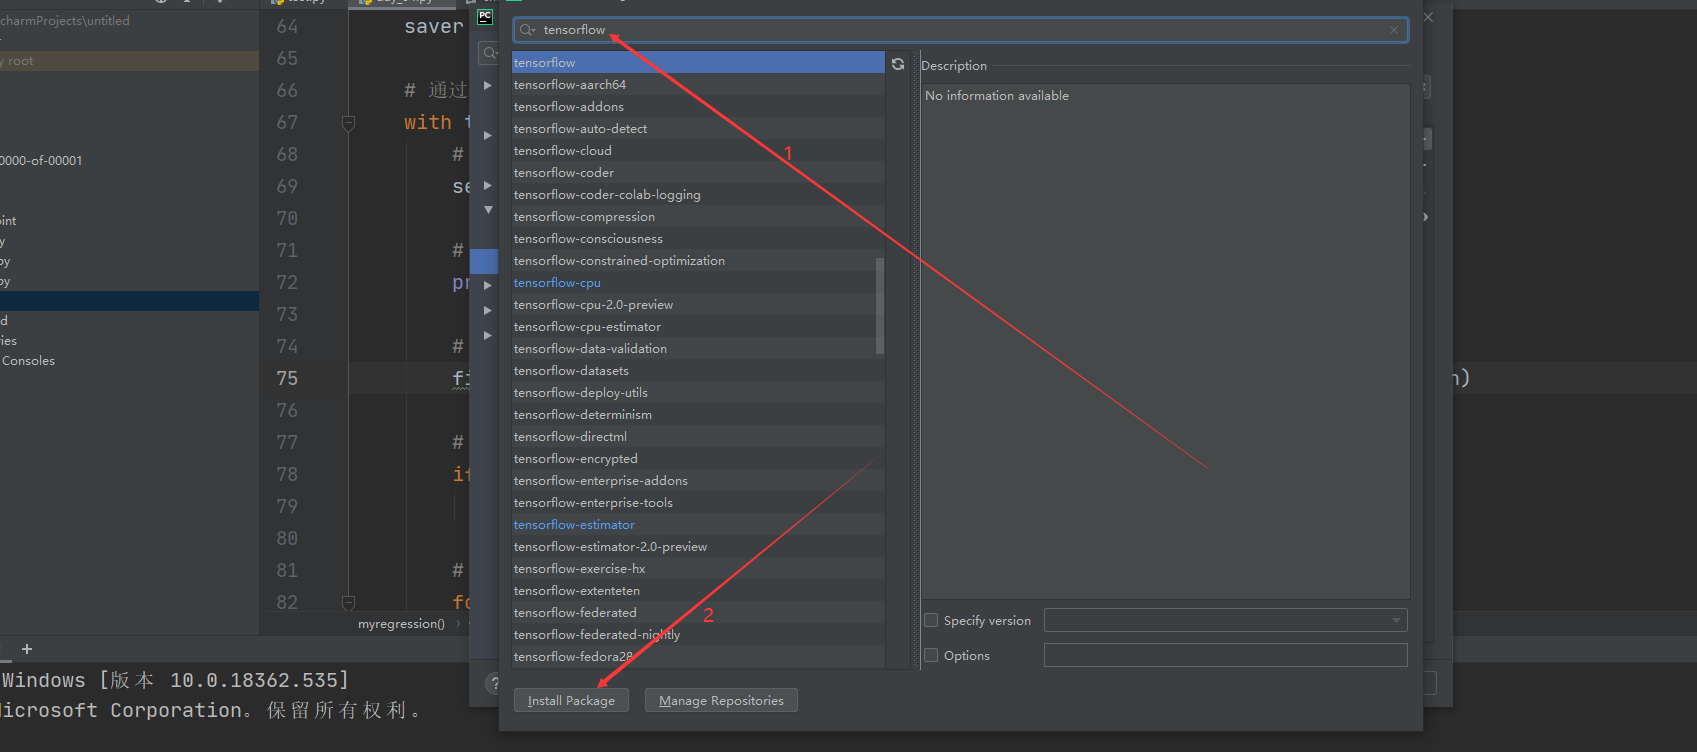This screenshot has height=752, width=1697.
Task: Select Consoles item in project tree
Action: tap(28, 361)
